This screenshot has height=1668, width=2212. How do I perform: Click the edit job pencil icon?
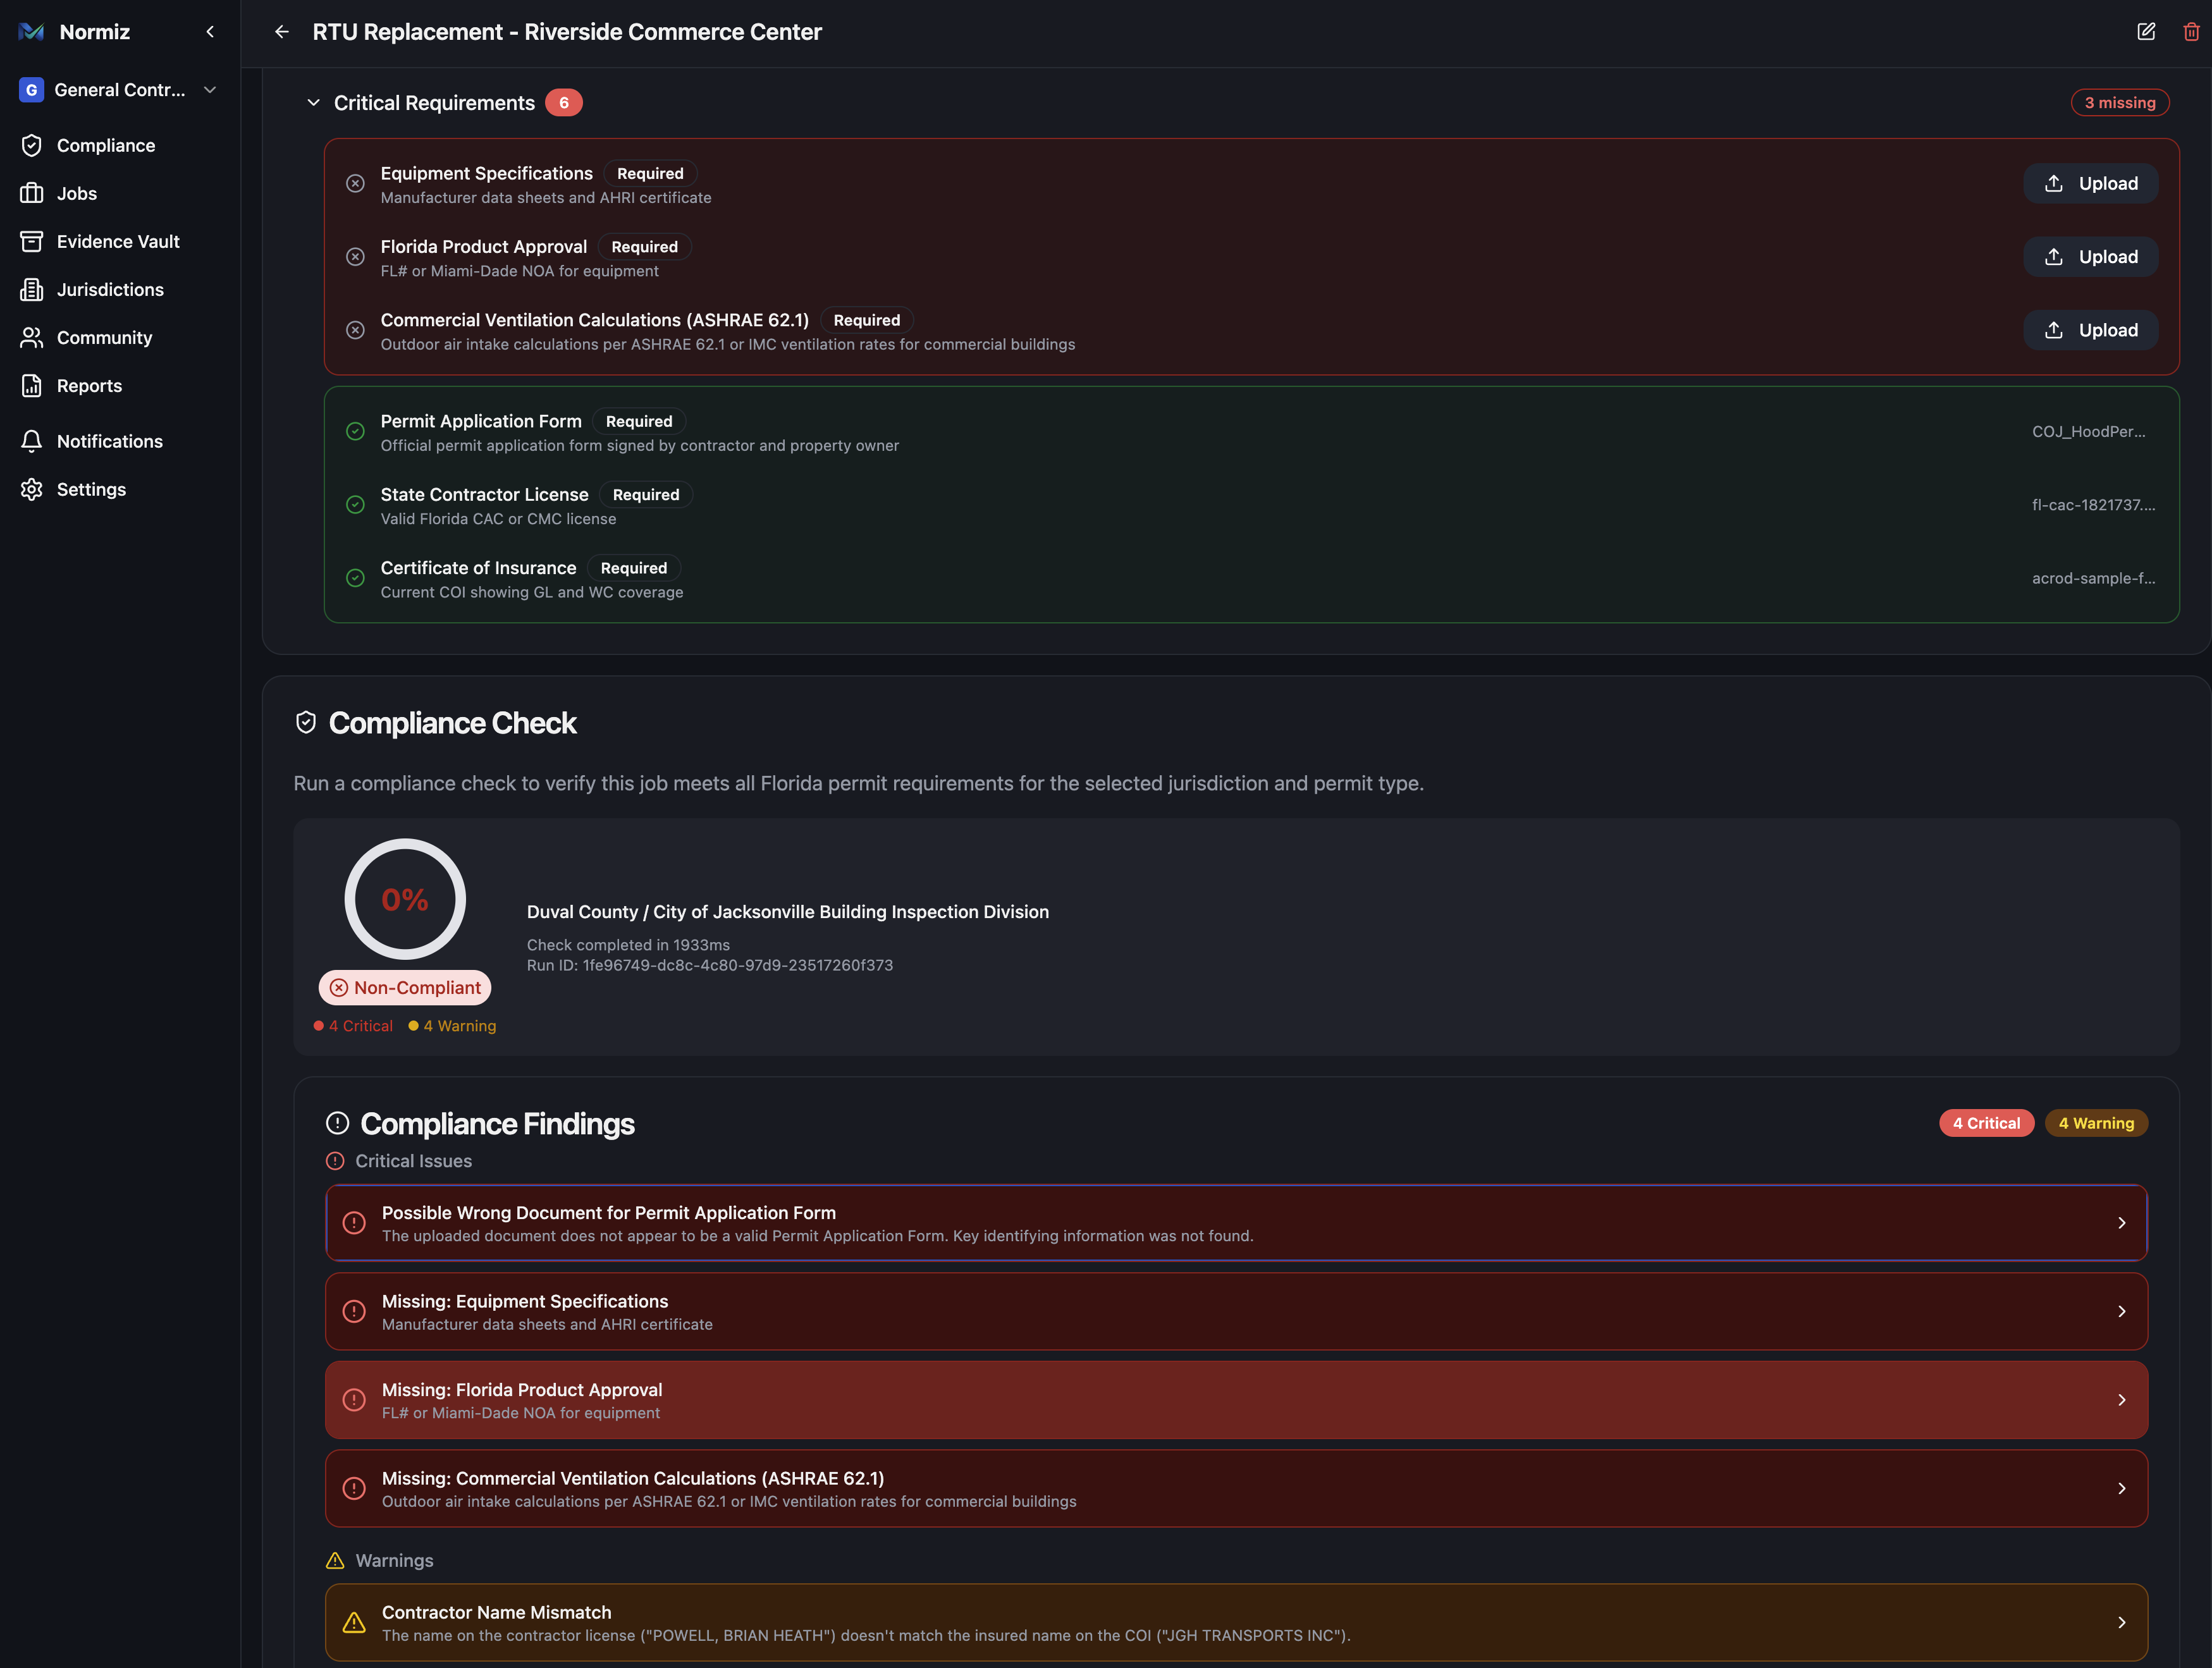tap(2146, 32)
